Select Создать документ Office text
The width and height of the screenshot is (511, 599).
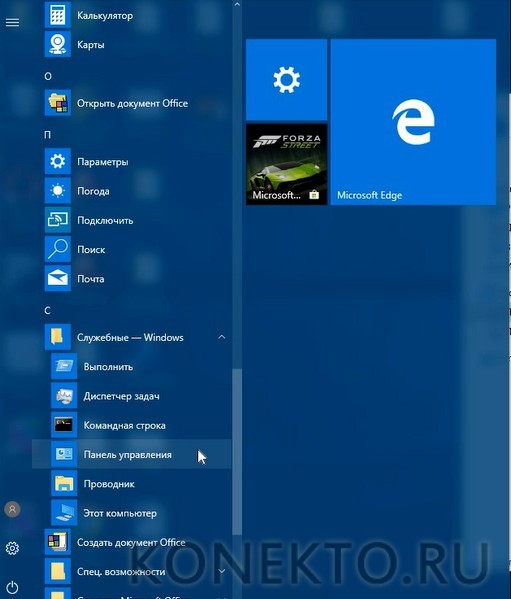131,542
